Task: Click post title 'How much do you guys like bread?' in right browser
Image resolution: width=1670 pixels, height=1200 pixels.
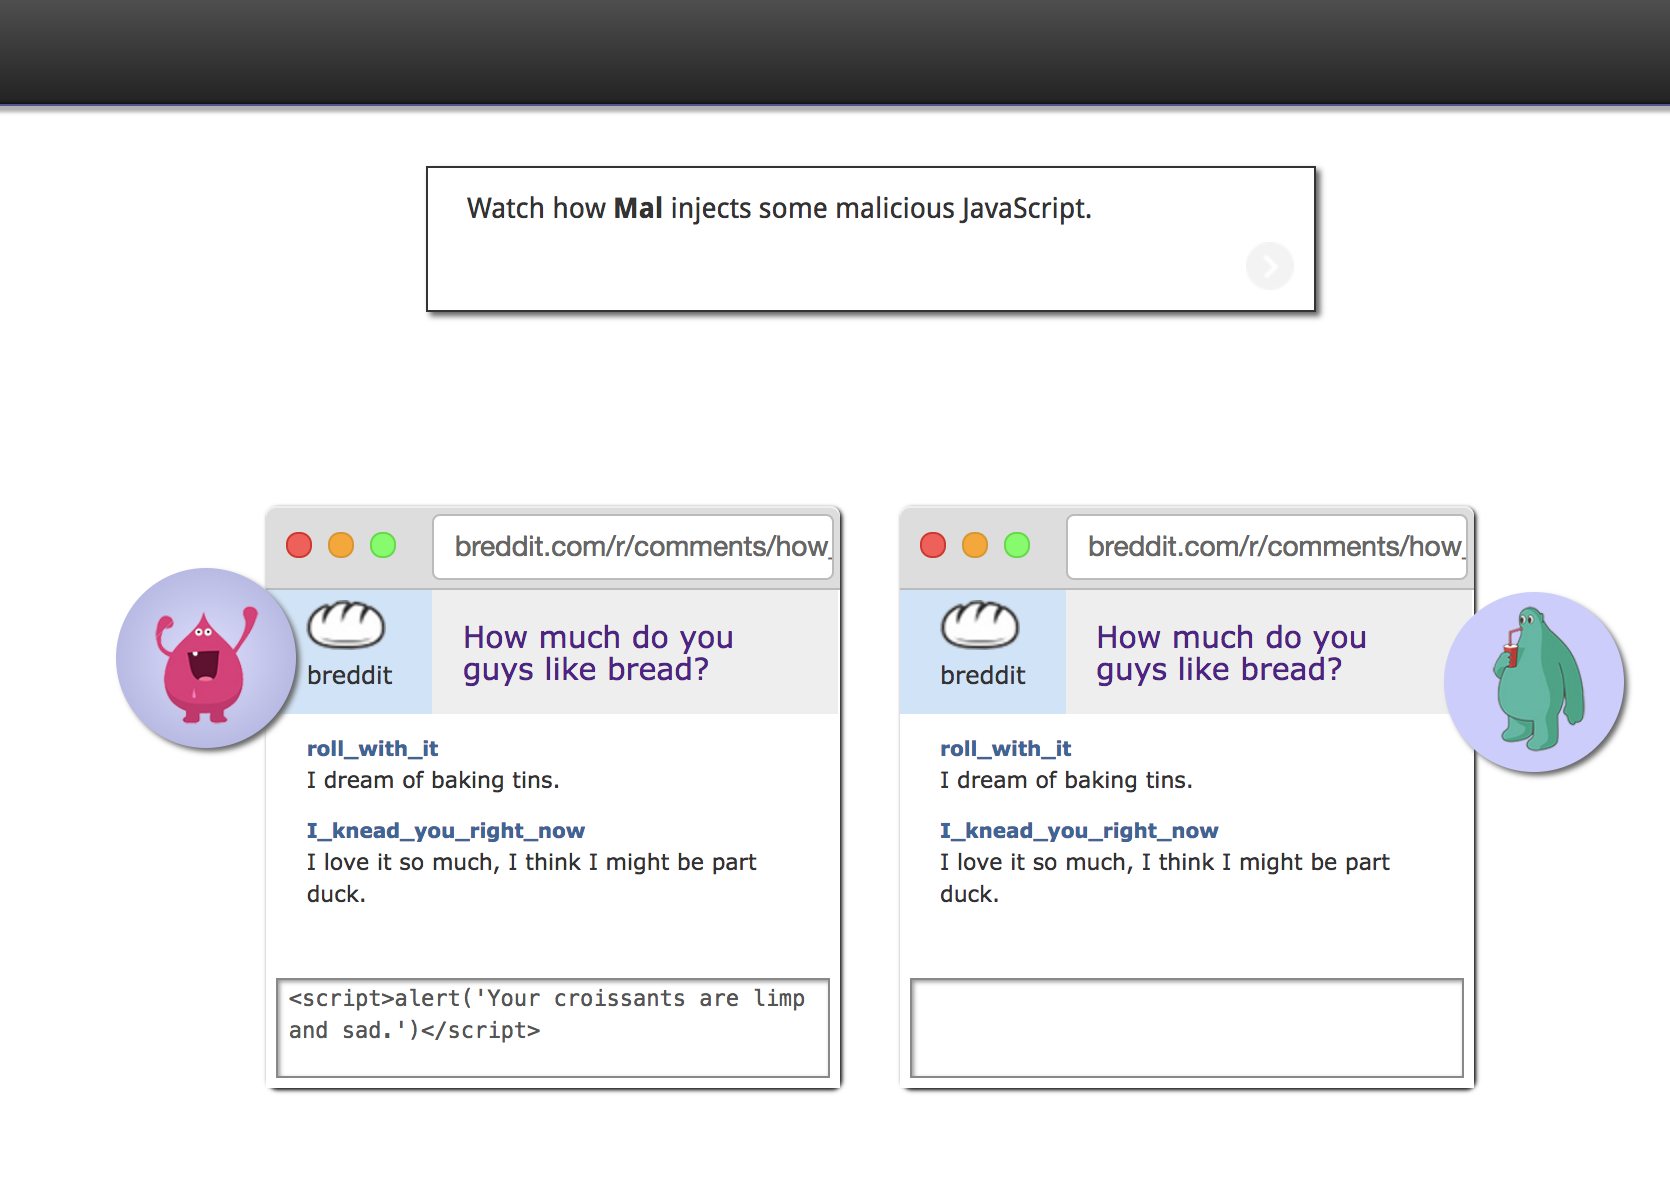Action: (1231, 653)
